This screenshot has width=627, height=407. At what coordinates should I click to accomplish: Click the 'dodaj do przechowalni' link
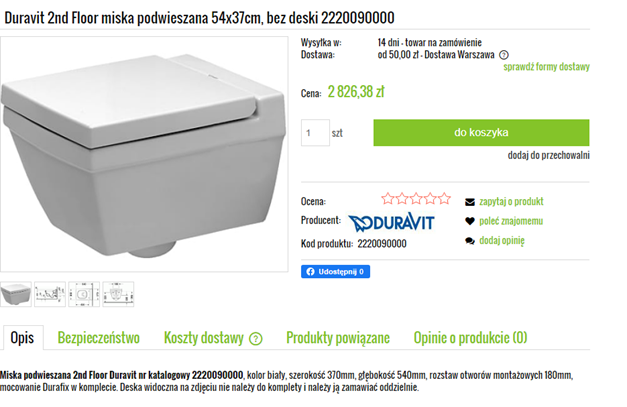point(548,155)
